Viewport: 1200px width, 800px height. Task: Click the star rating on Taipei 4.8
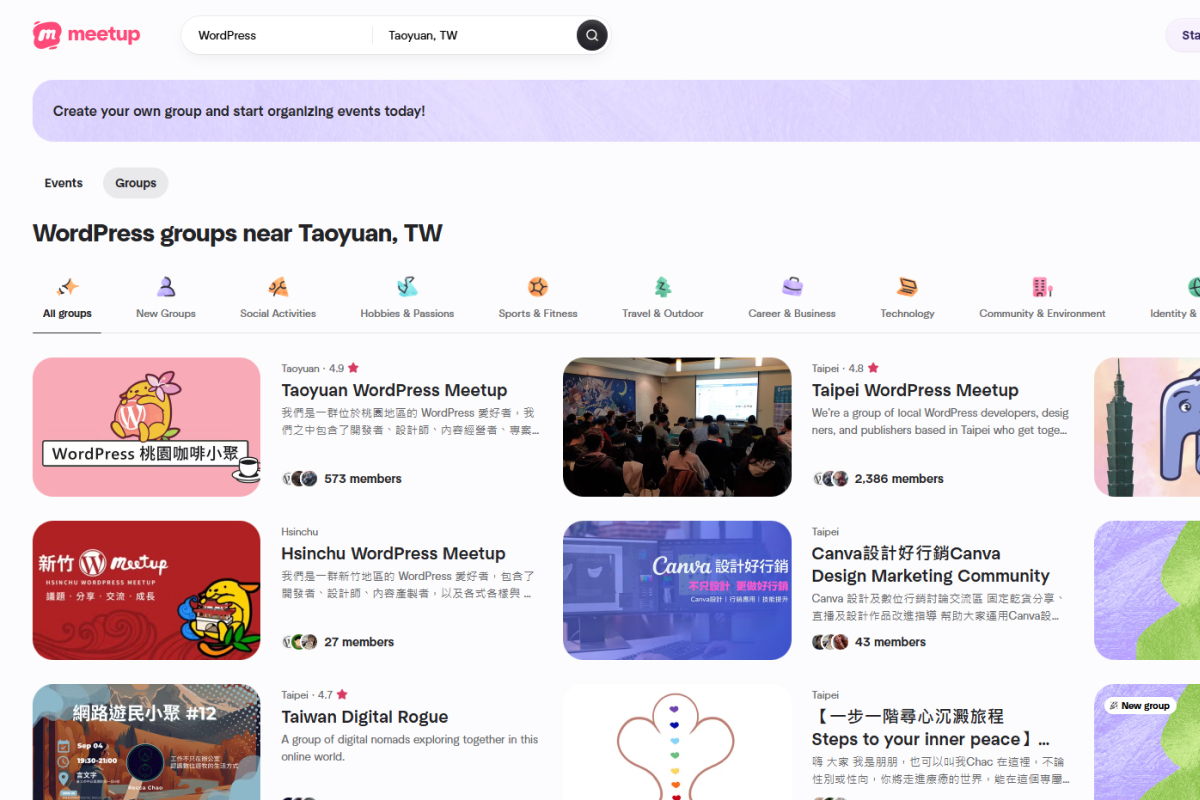point(873,368)
